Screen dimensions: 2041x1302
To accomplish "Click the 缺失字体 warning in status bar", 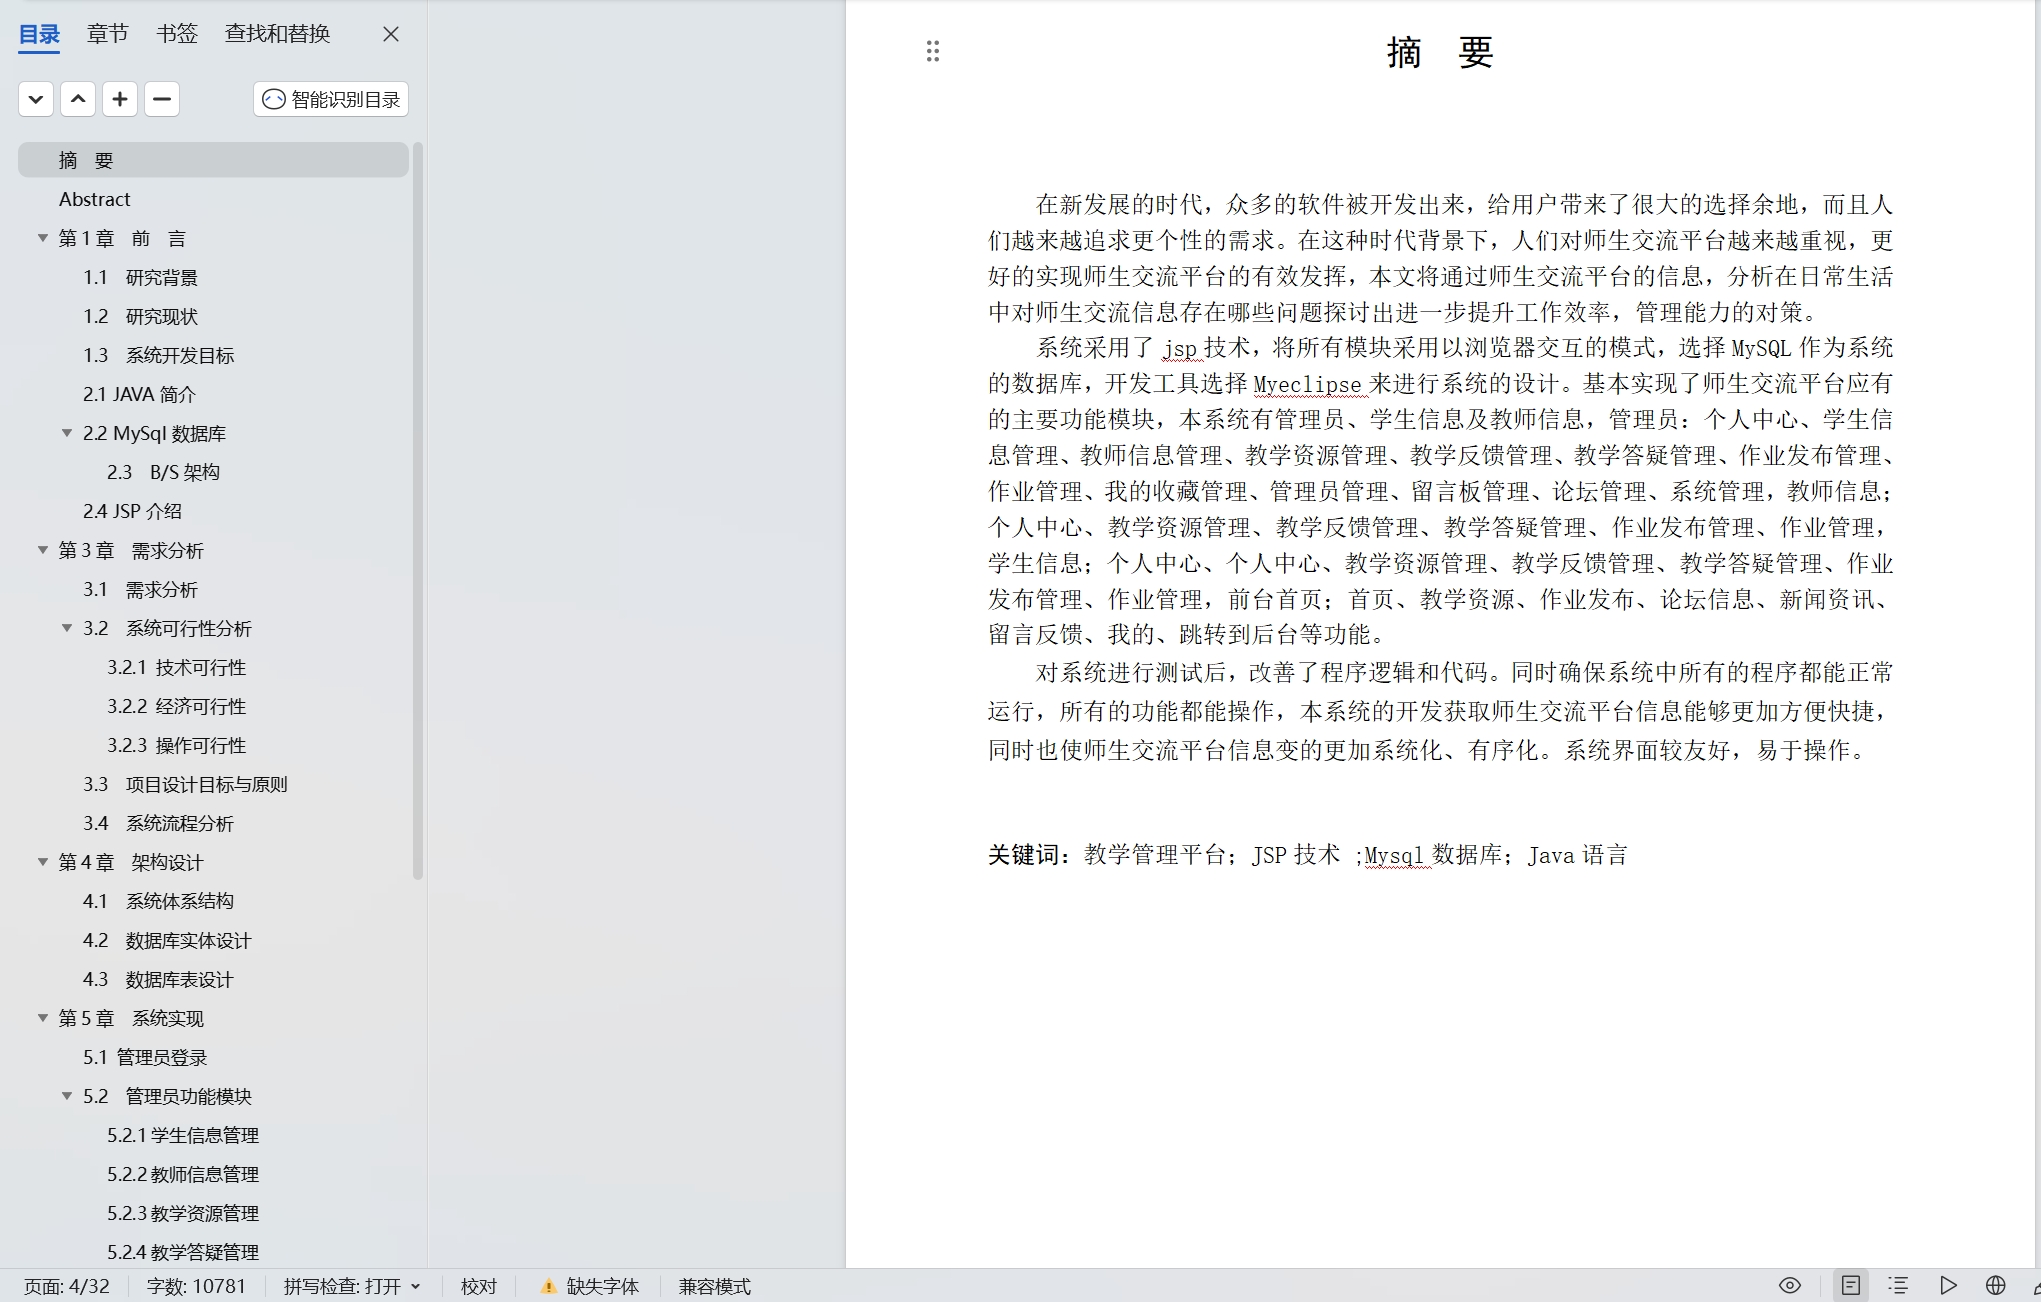I will click(590, 1286).
